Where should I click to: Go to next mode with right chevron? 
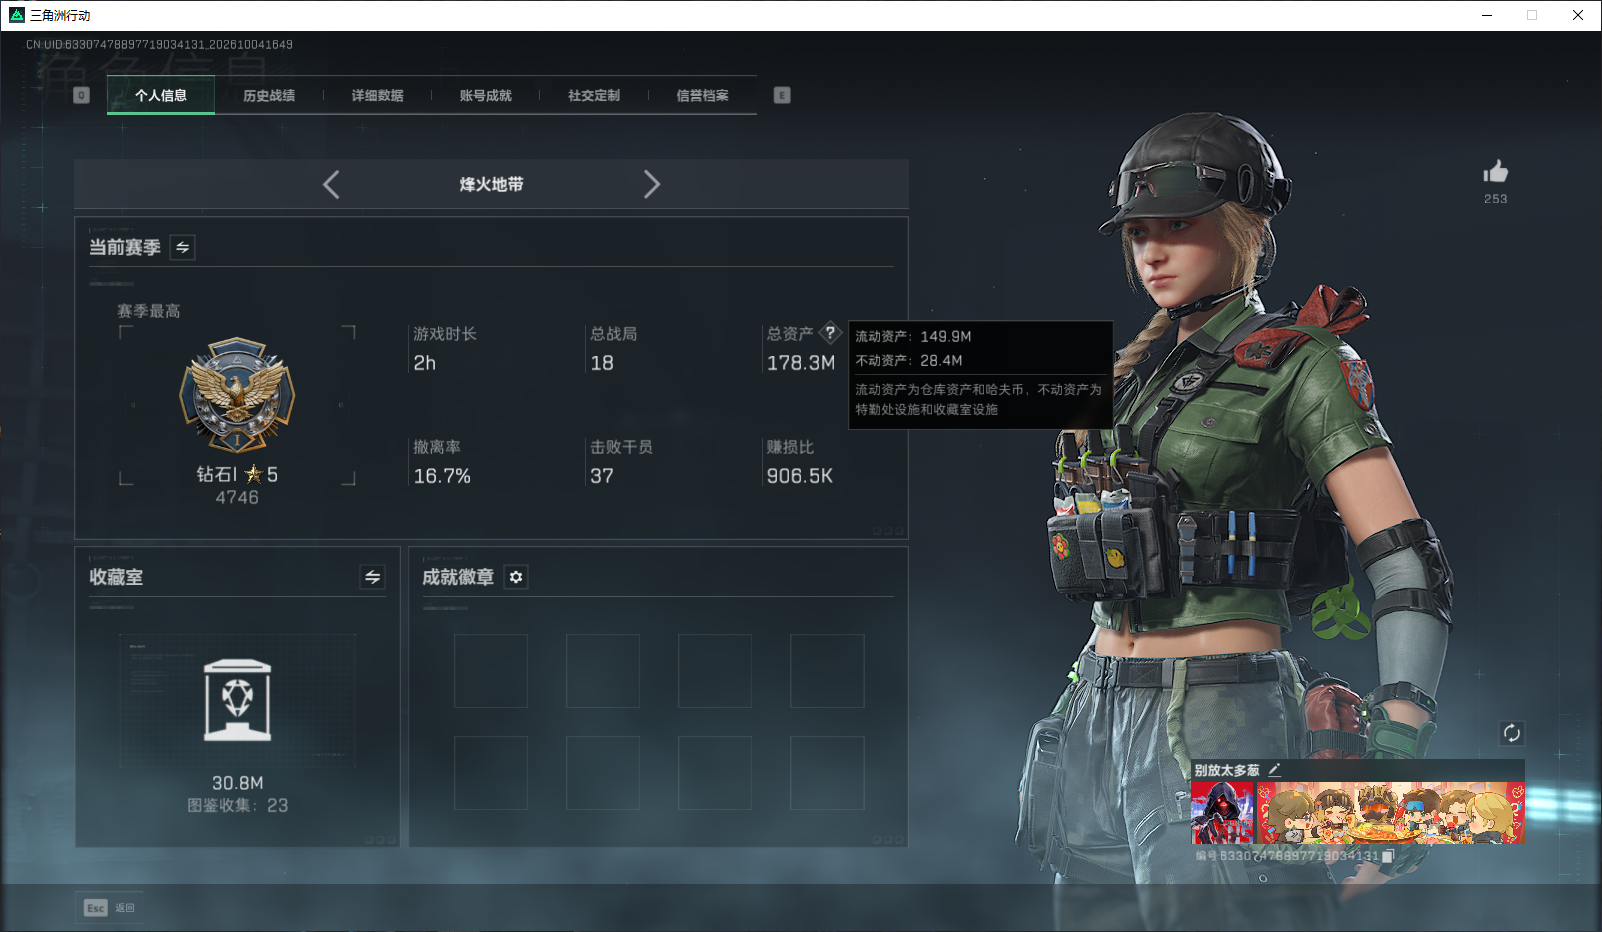coord(652,184)
